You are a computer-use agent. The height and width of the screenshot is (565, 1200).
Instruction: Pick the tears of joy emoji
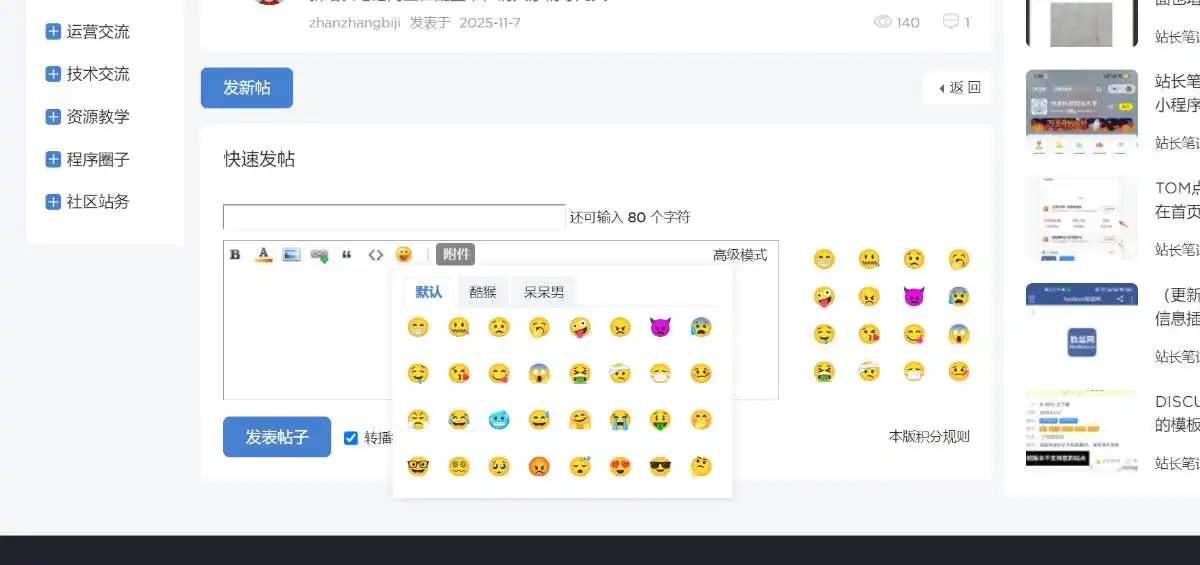(458, 419)
